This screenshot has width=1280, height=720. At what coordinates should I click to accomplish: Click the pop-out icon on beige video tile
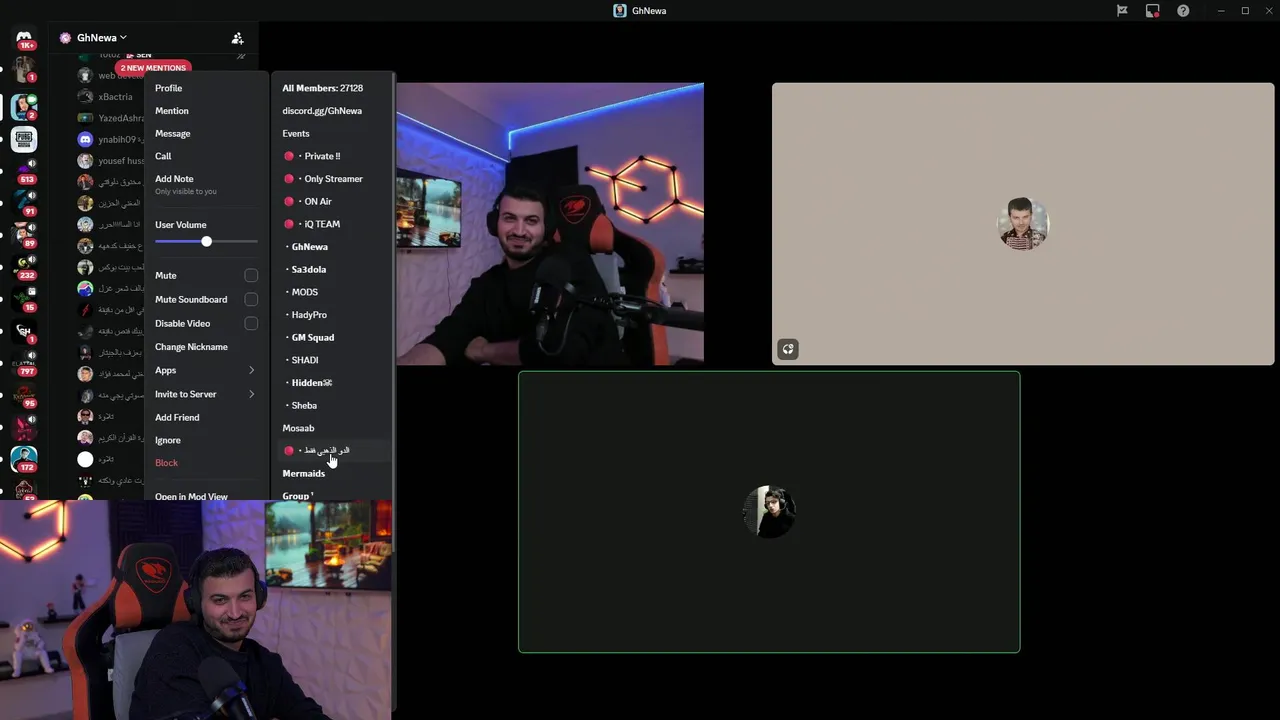pos(788,349)
